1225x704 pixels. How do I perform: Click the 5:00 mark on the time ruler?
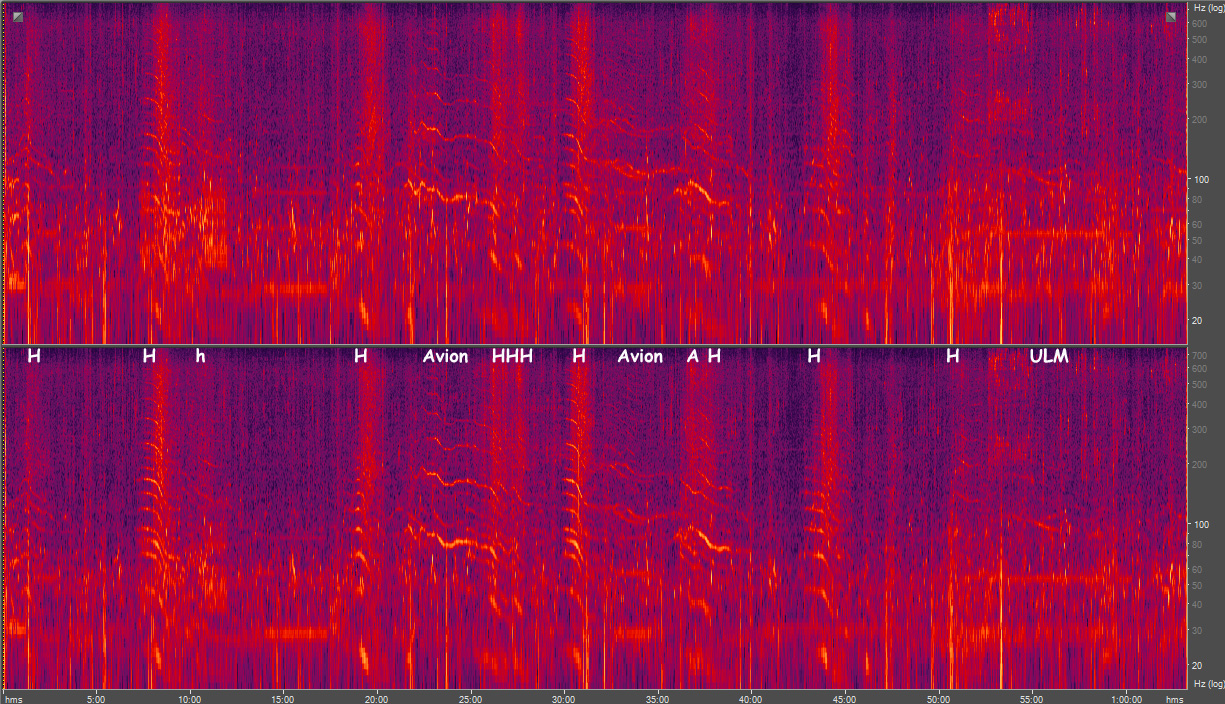[96, 698]
